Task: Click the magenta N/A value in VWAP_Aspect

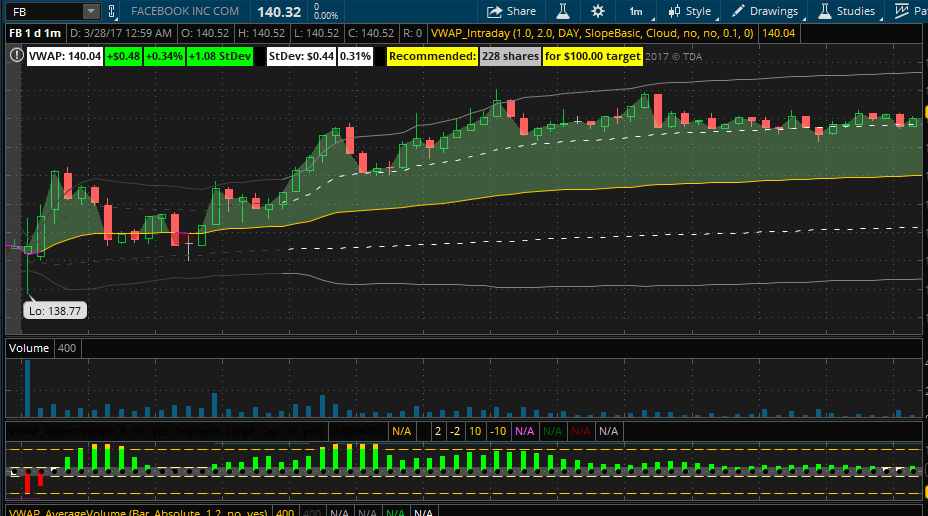Action: click(524, 431)
